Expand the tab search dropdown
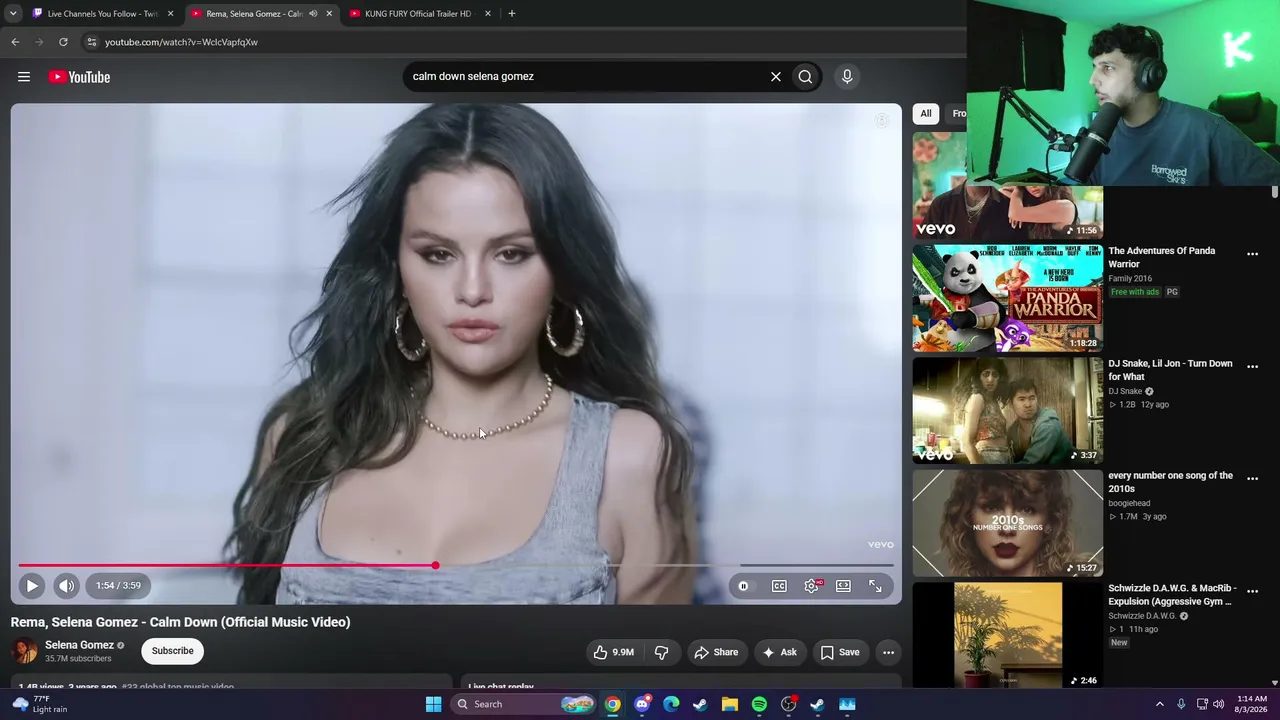1280x720 pixels. pyautogui.click(x=13, y=14)
